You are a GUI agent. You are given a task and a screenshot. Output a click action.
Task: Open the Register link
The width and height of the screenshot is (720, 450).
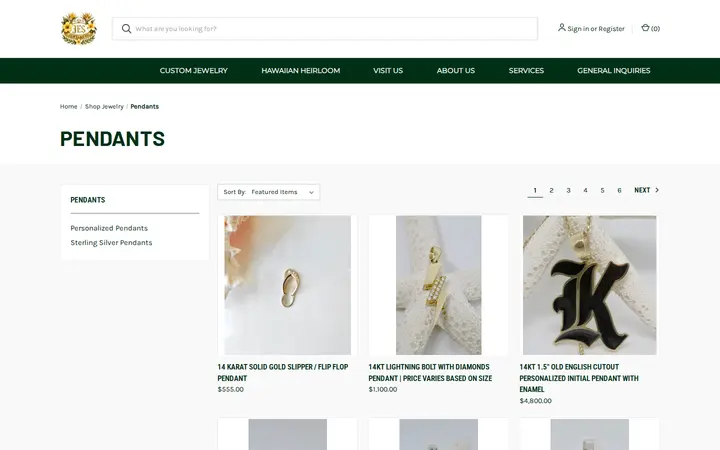tap(611, 28)
